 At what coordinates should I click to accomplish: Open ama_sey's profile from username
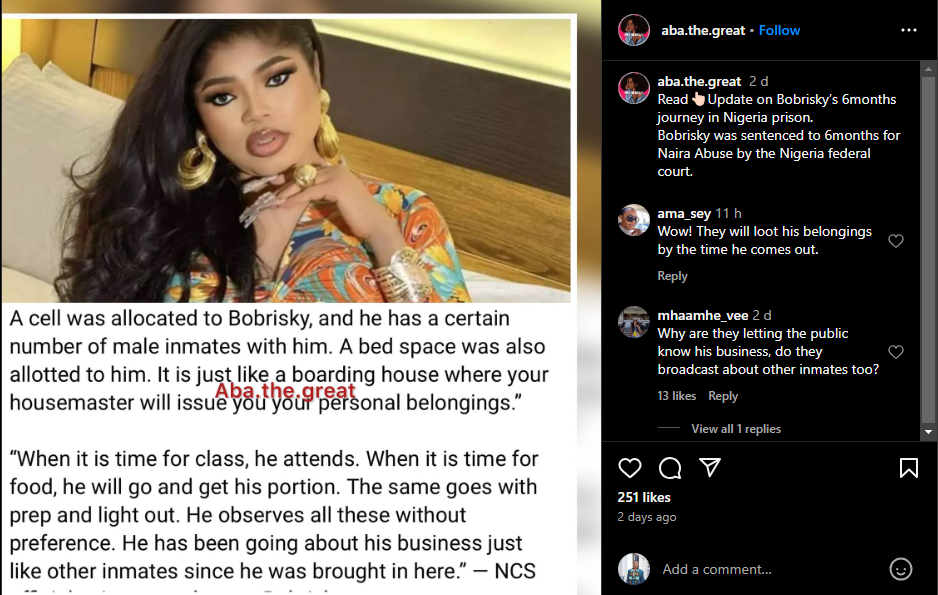click(684, 213)
